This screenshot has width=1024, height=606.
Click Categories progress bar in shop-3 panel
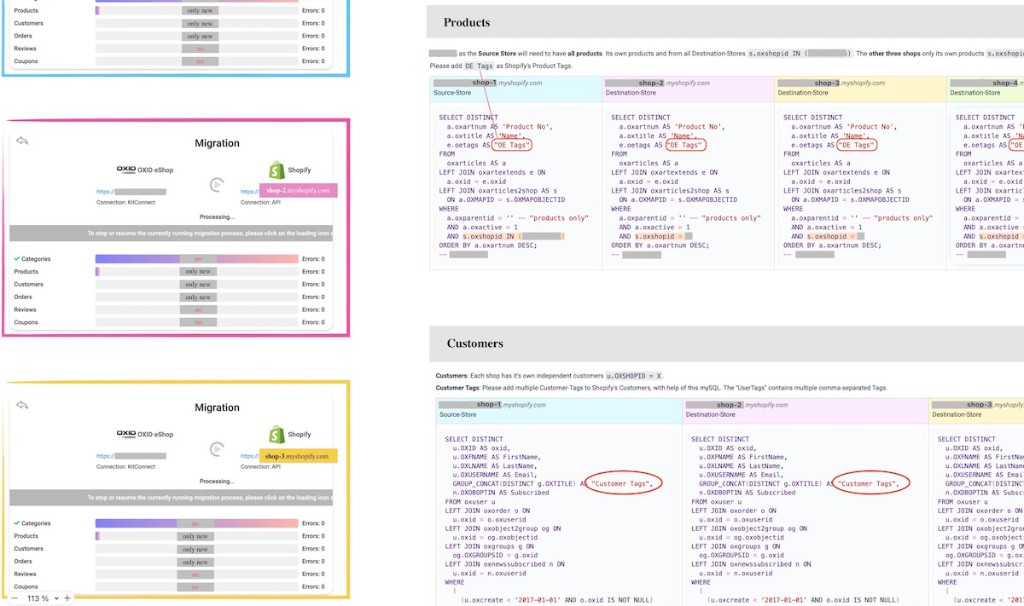197,524
